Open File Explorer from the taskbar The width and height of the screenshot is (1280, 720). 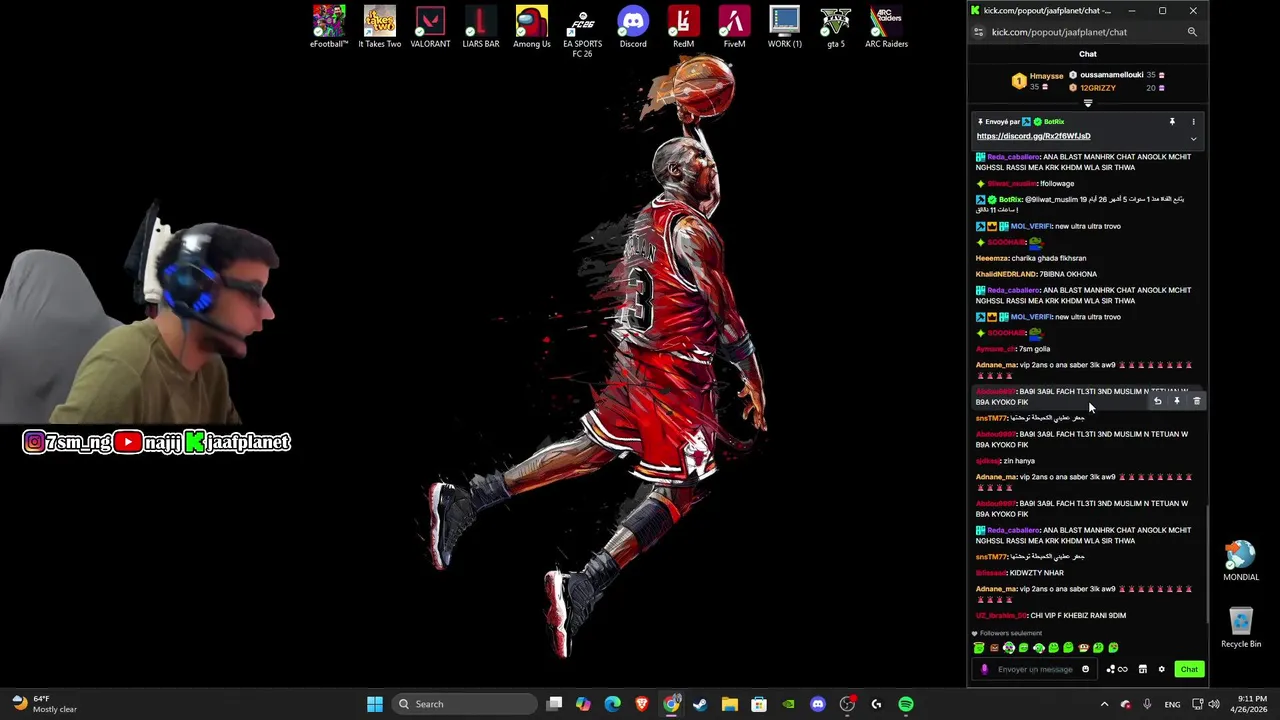(729, 704)
